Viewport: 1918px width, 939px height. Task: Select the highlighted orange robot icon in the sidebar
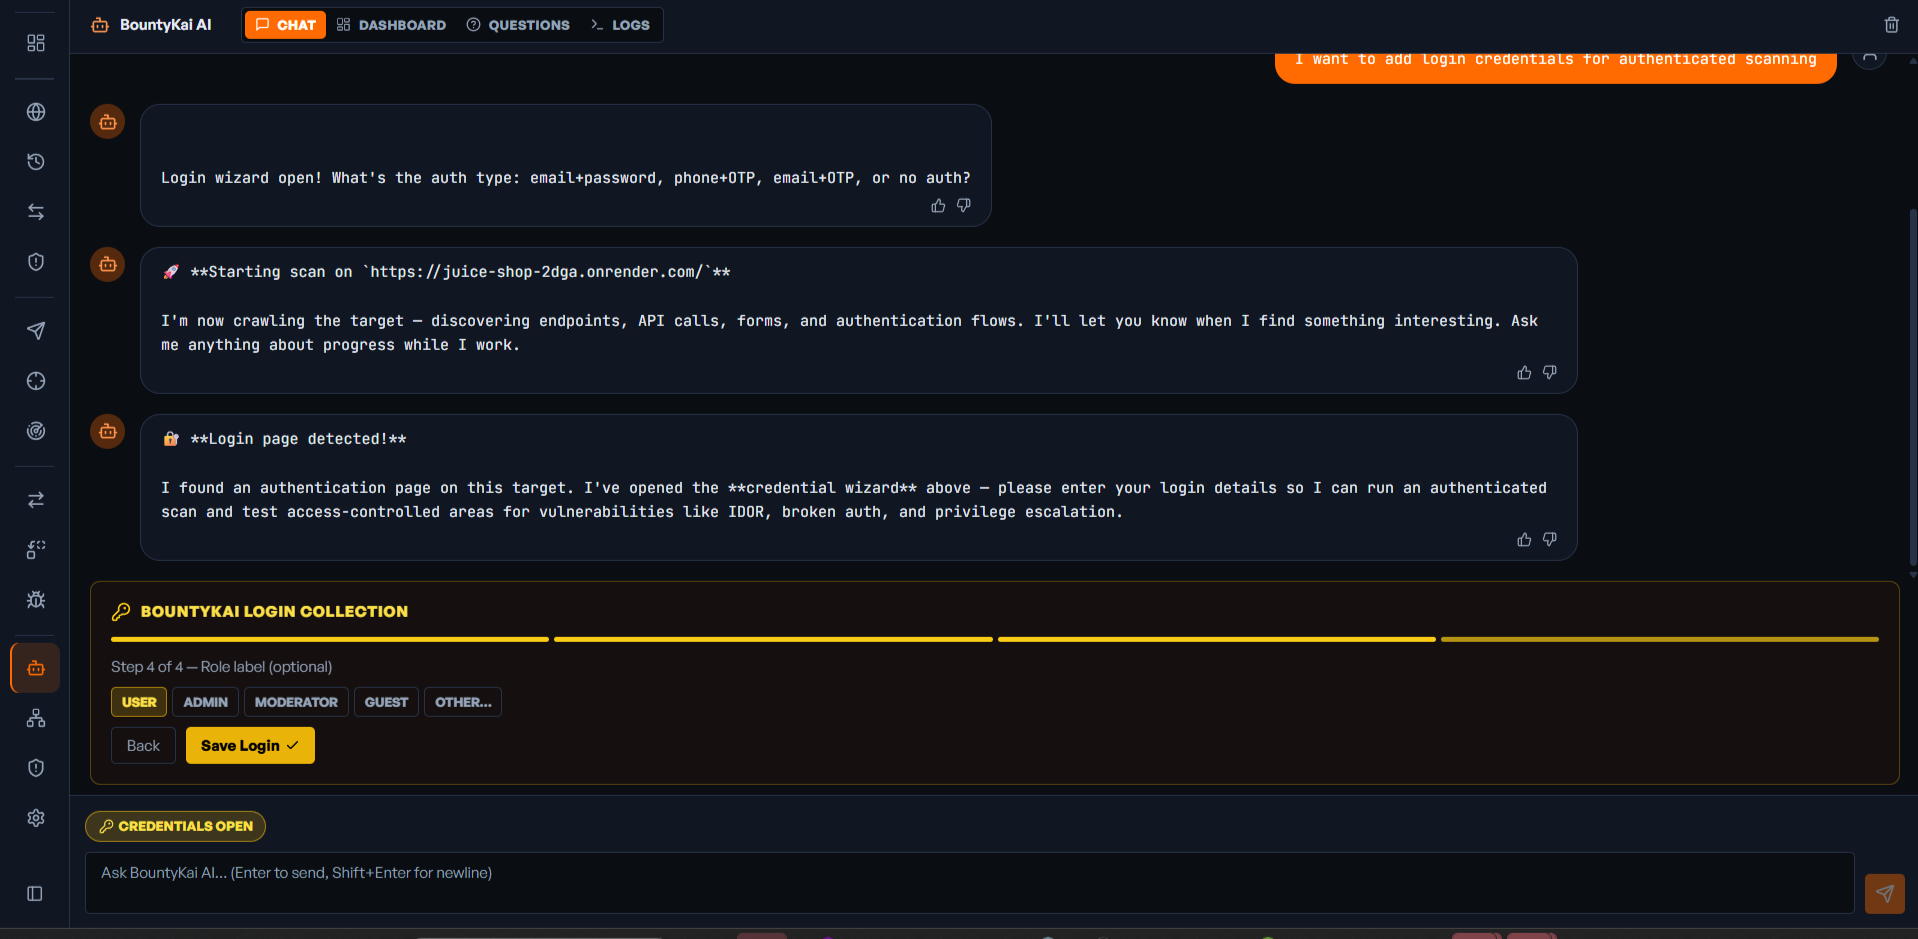pyautogui.click(x=36, y=668)
